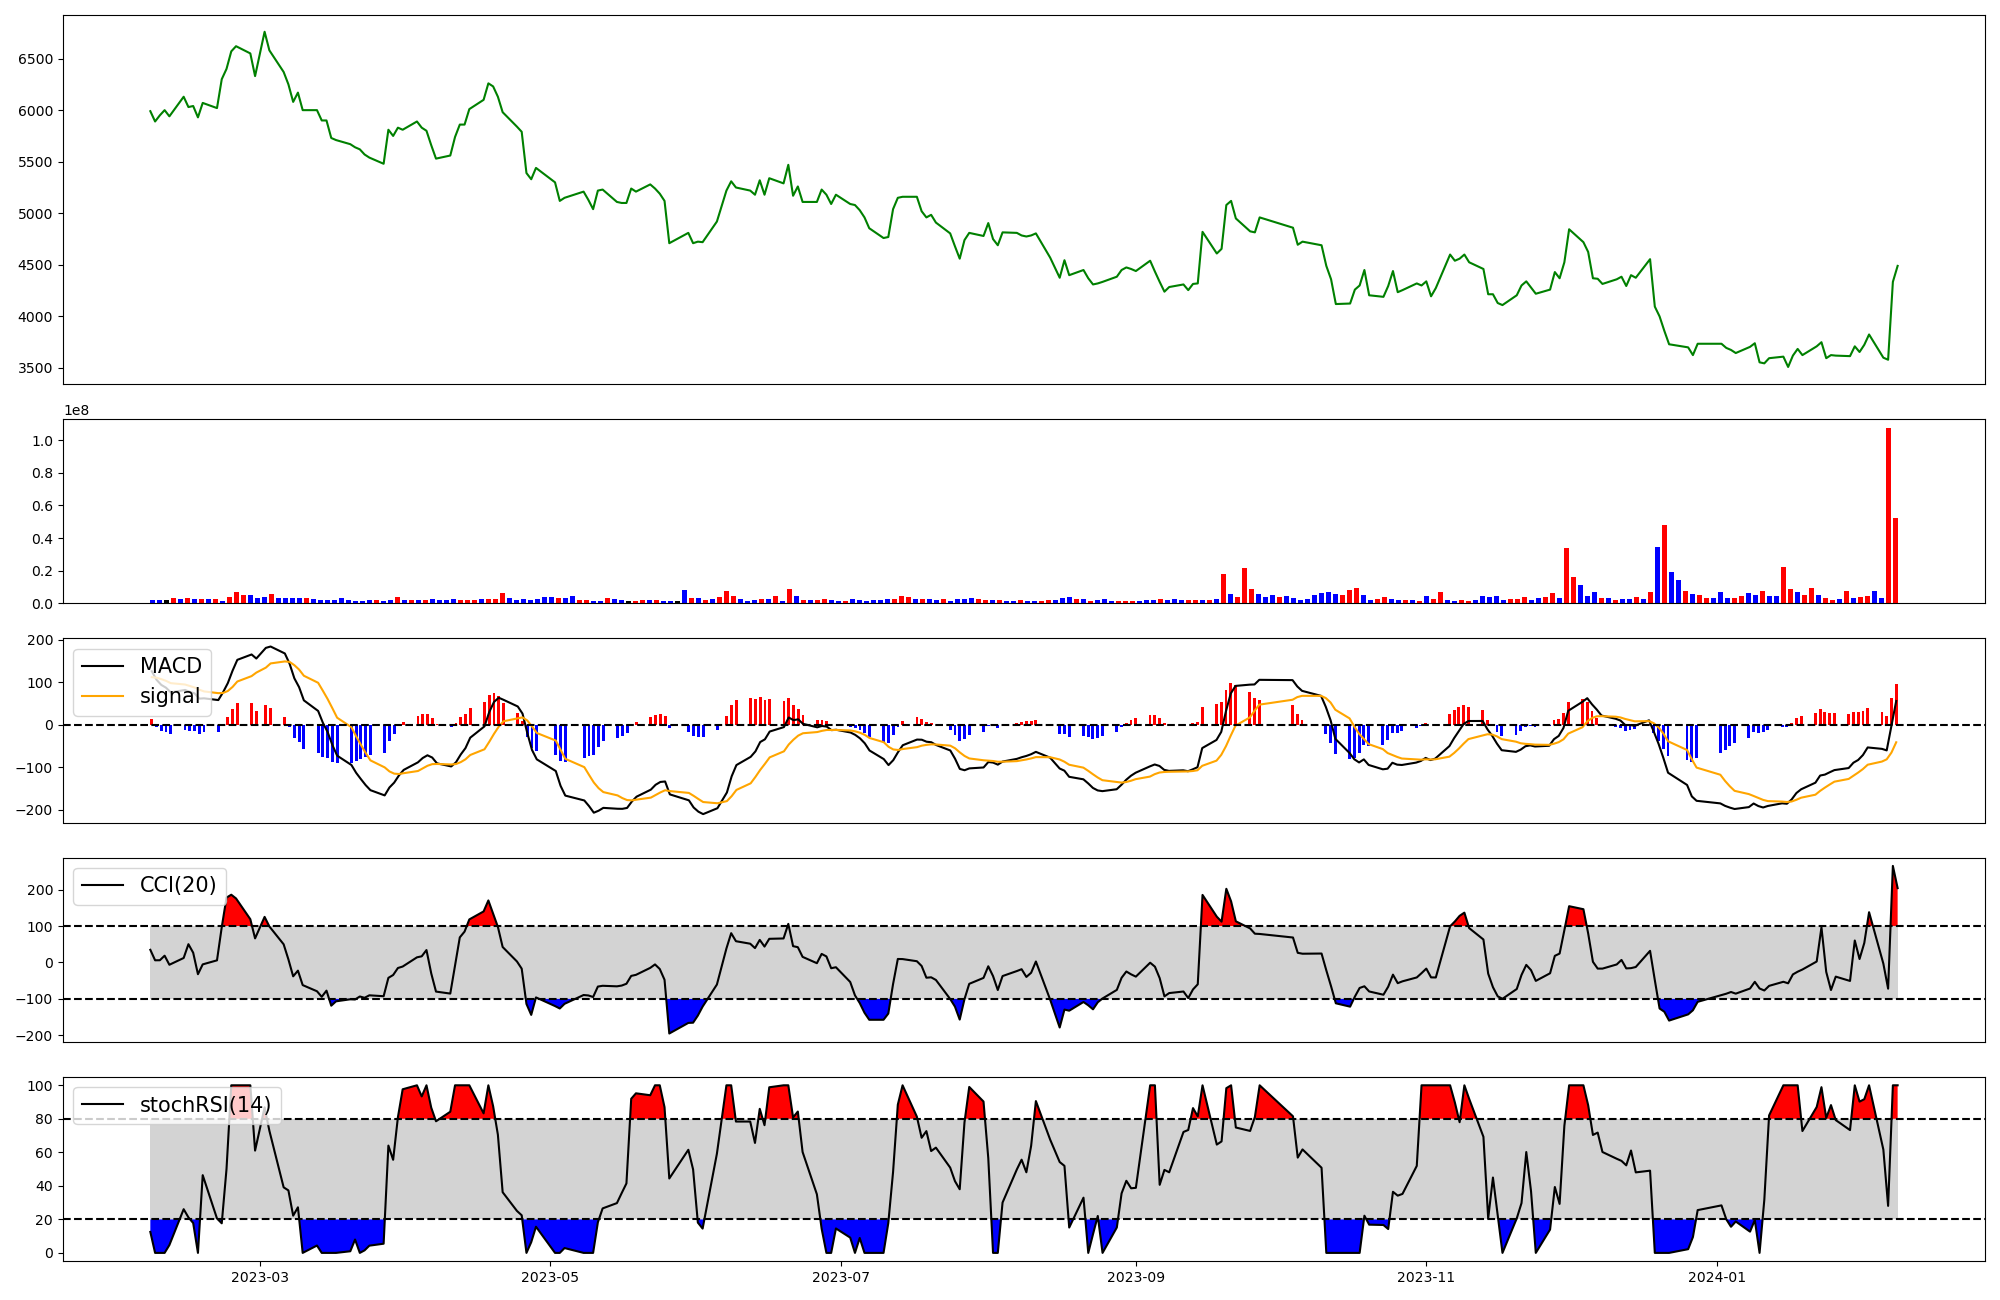This screenshot has height=1300, width=2000.
Task: Click the 2024-01 x-axis date label
Action: 1717,1277
